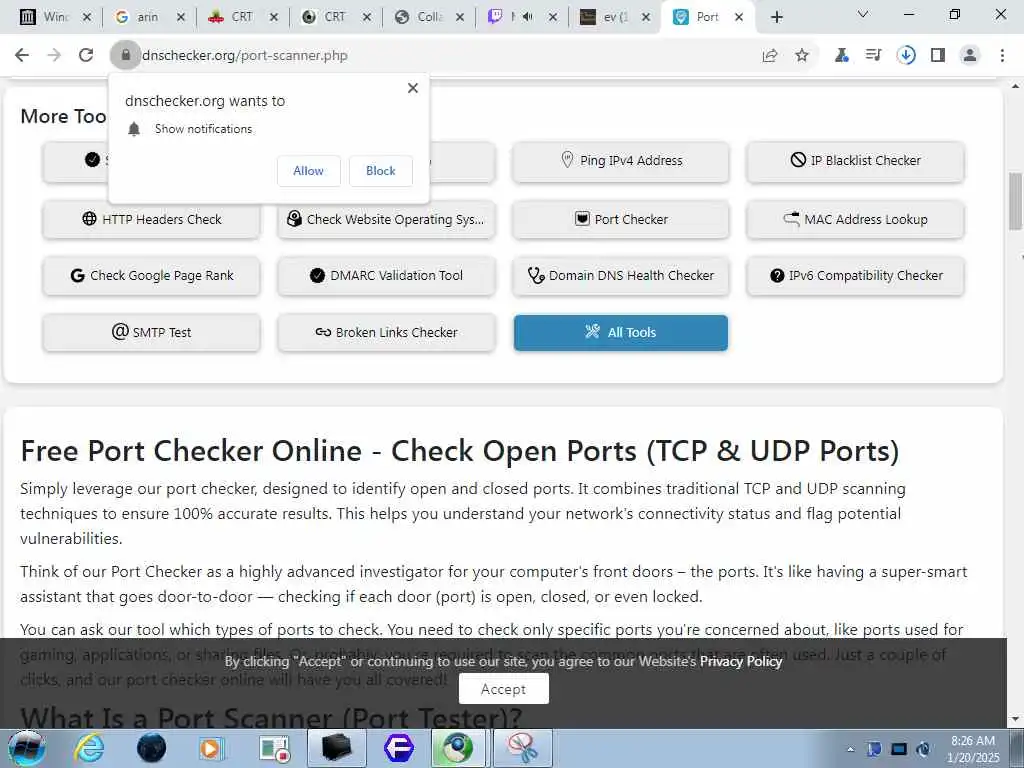Screen dimensions: 1024x768
Task: Allow dnschecker.org notifications
Action: click(308, 170)
